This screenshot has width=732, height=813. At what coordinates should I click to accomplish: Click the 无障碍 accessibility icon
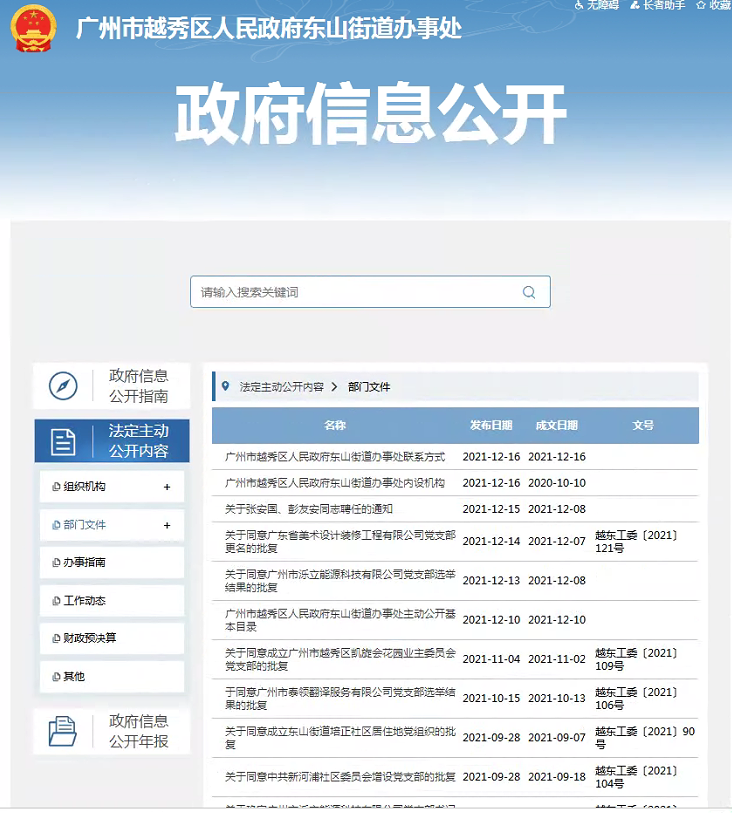[579, 5]
